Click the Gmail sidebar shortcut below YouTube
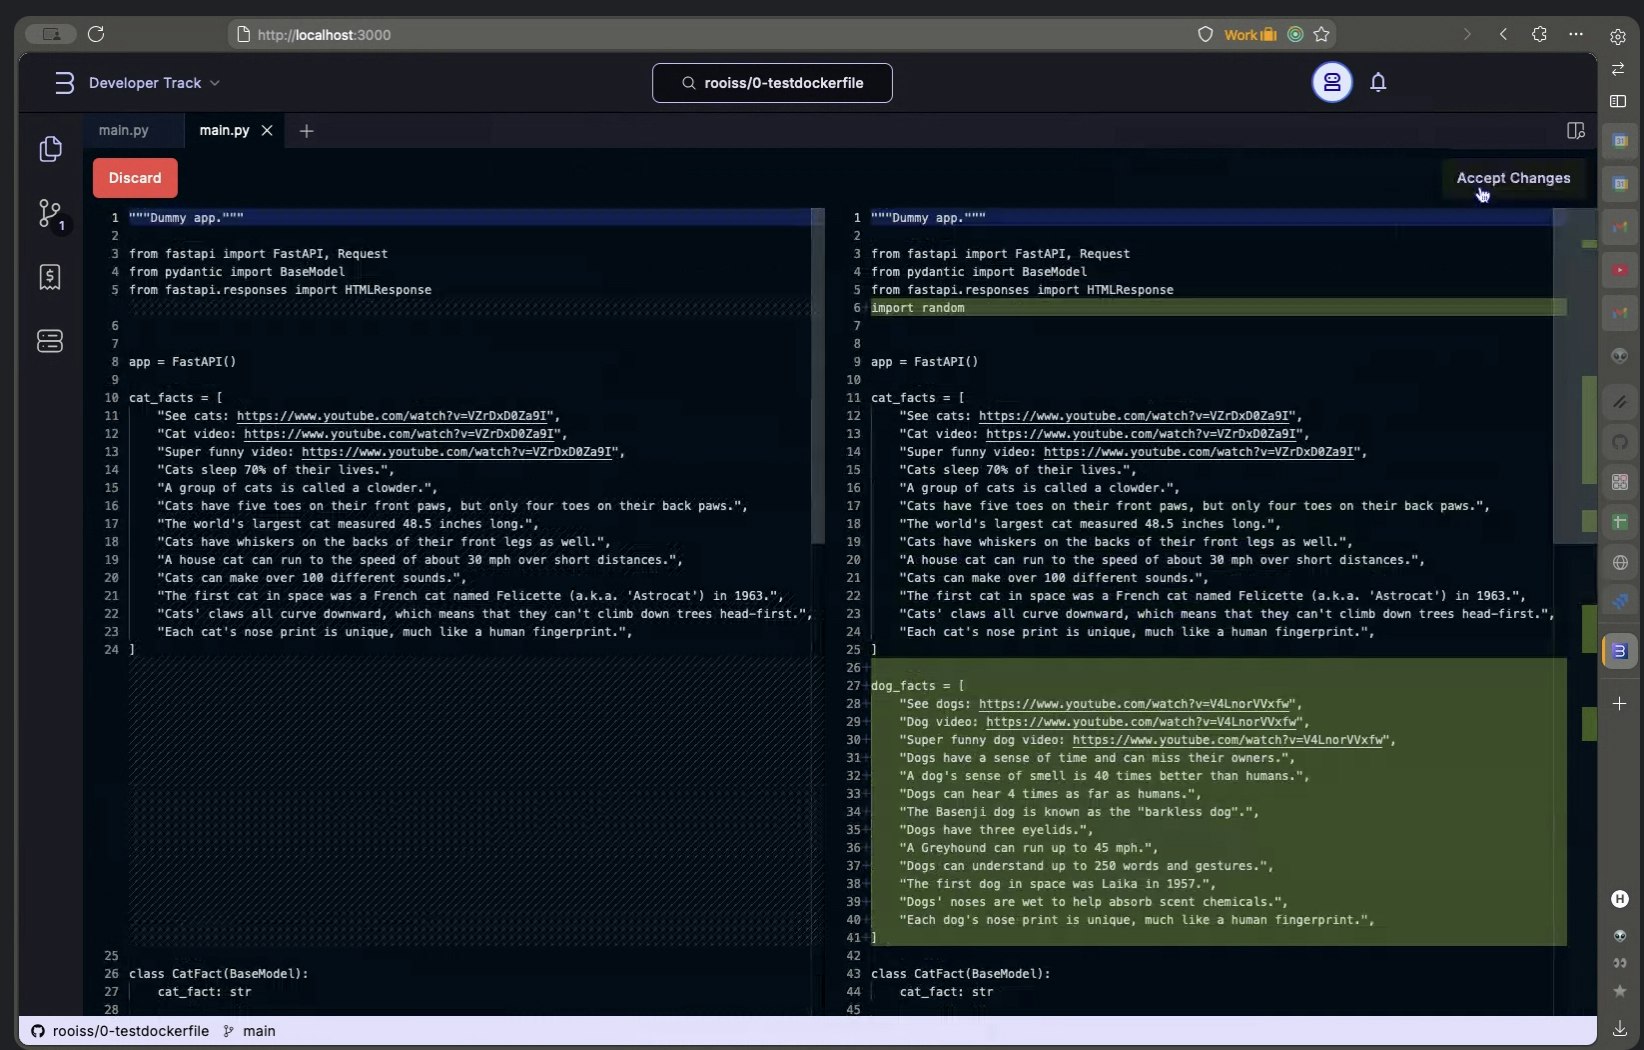 click(x=1620, y=313)
